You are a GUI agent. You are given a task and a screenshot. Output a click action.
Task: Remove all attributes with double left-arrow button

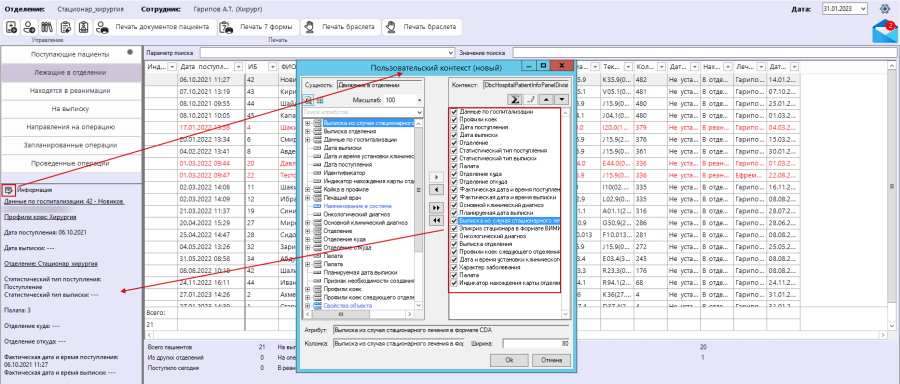pyautogui.click(x=436, y=220)
